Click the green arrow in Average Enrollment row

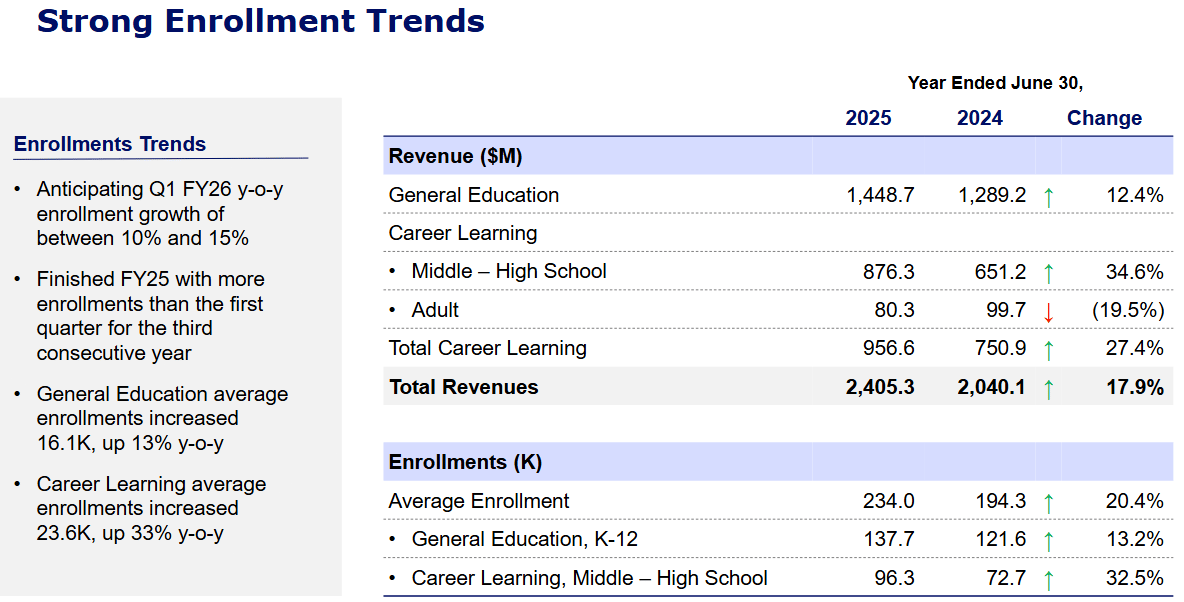tap(1048, 503)
